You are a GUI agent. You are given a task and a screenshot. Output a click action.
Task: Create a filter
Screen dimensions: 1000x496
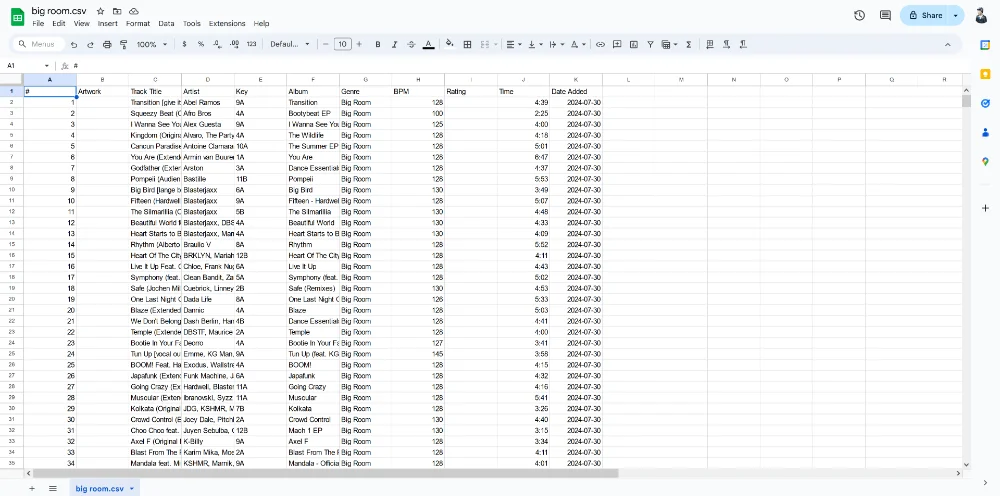651,45
